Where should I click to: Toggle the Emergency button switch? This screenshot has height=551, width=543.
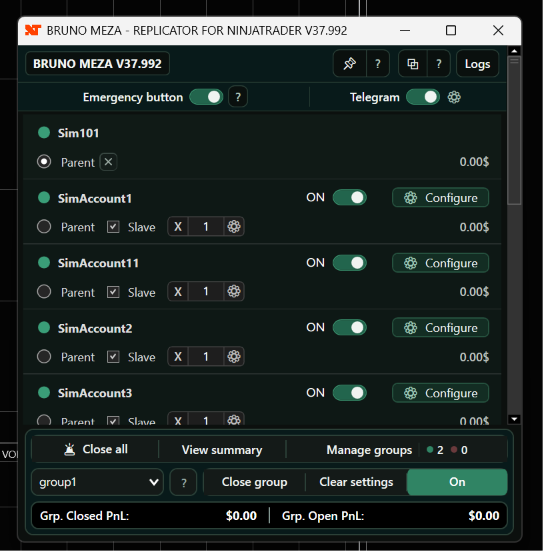tap(206, 97)
